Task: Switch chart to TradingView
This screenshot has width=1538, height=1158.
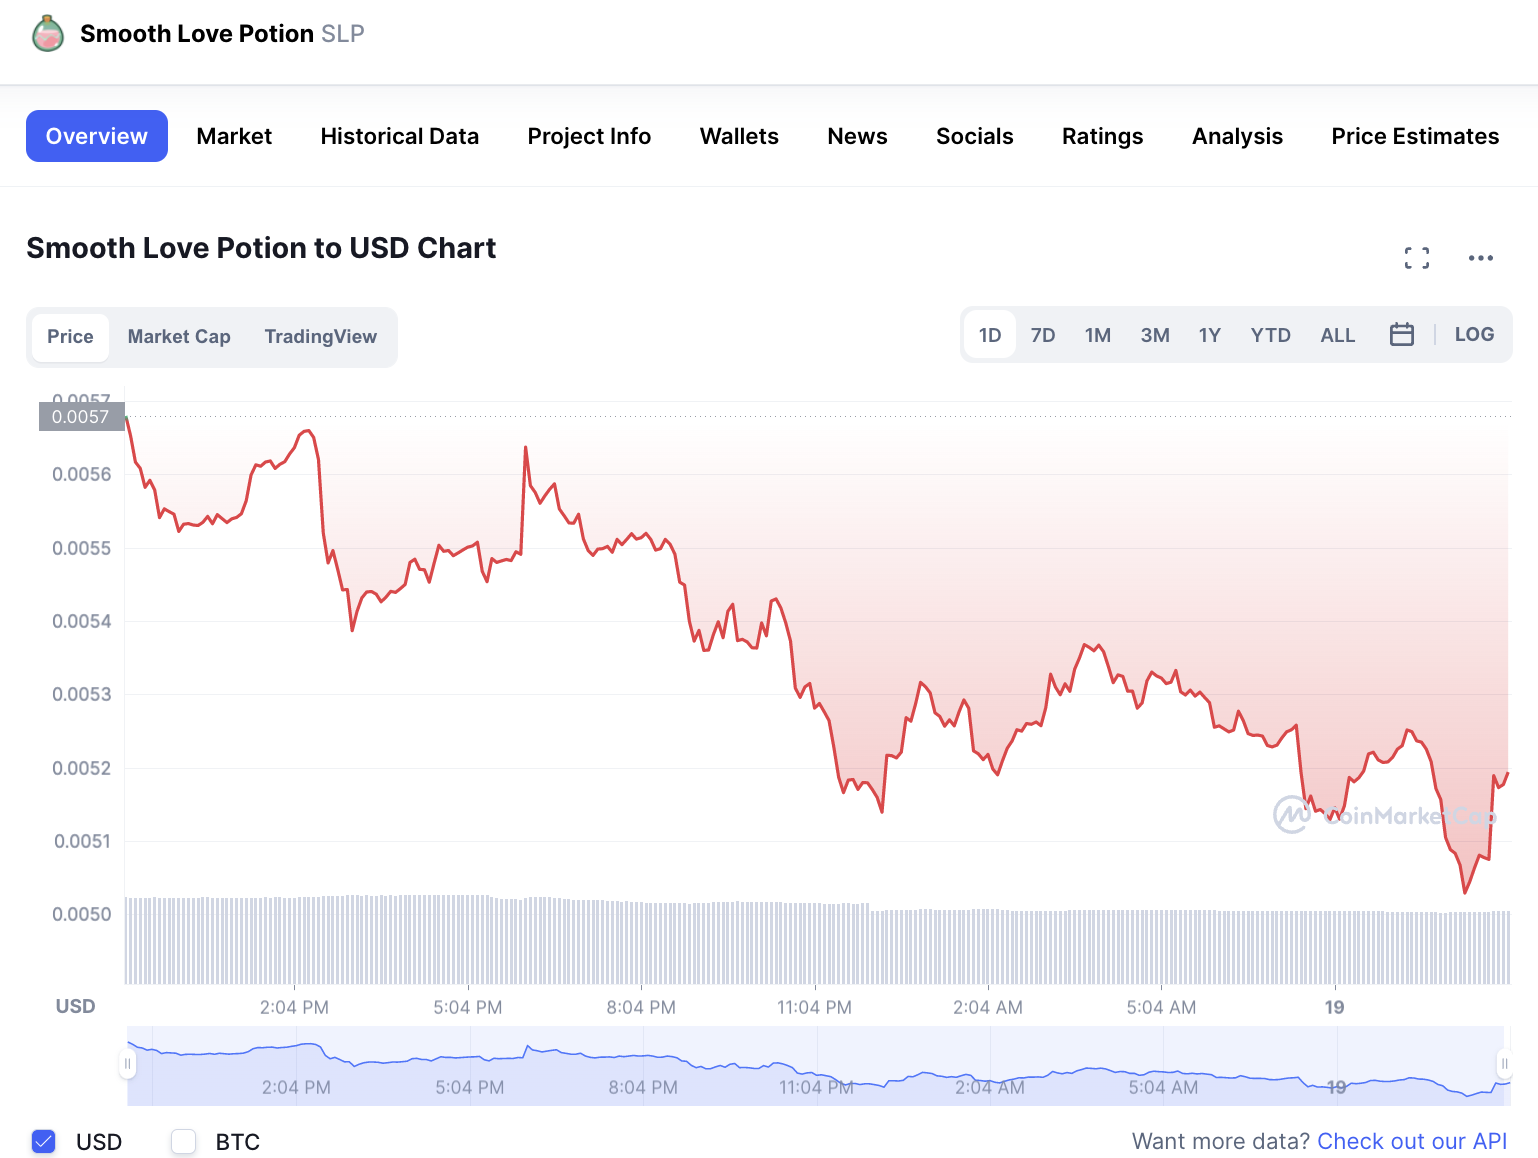Action: tap(320, 337)
